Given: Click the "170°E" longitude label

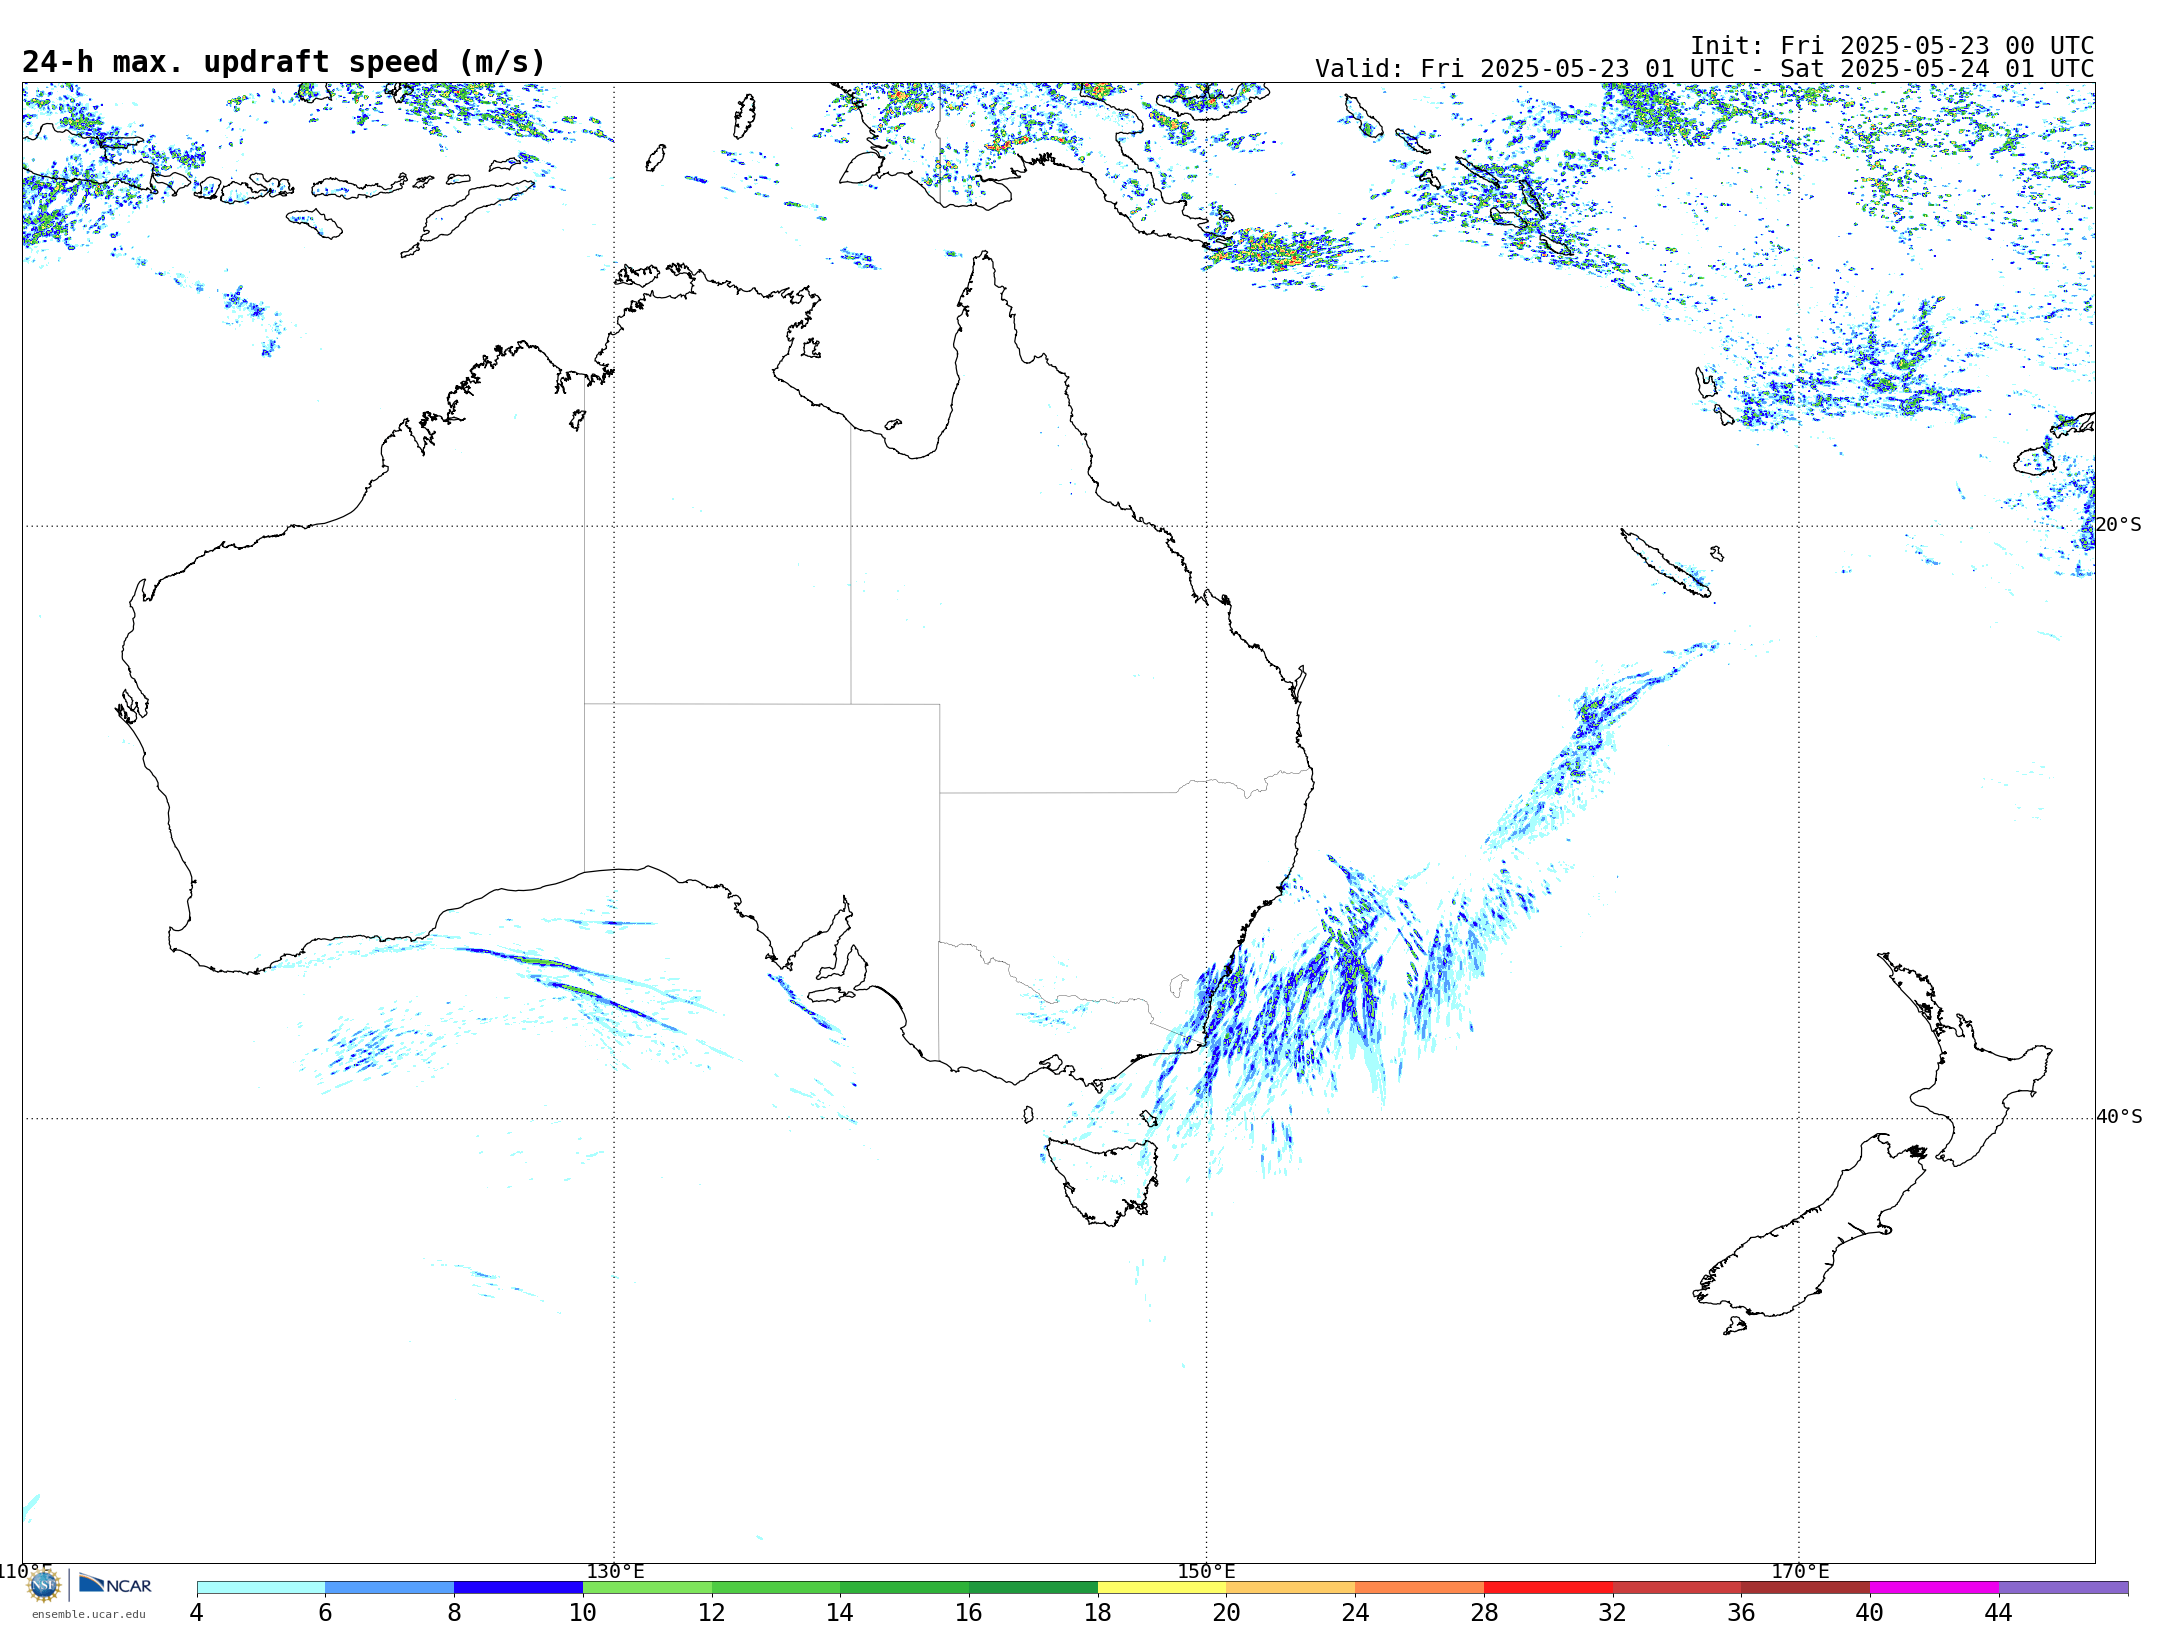Looking at the screenshot, I should [1800, 1571].
